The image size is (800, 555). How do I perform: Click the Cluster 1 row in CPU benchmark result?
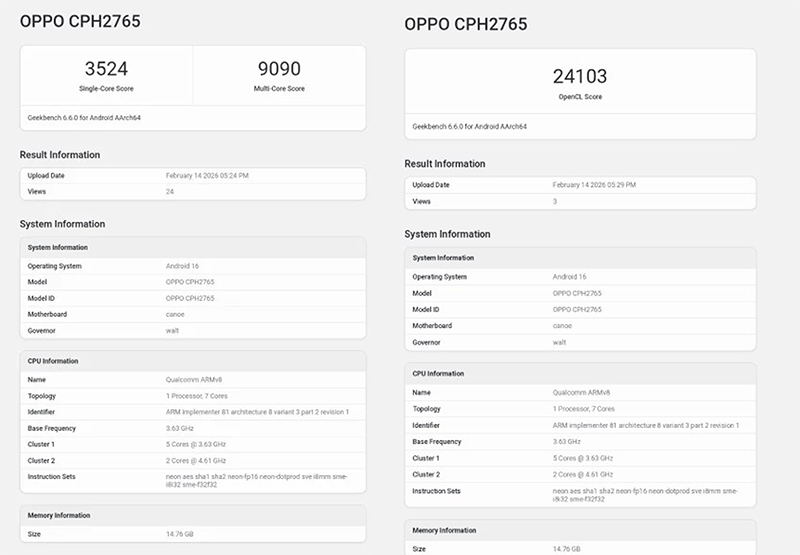192,443
